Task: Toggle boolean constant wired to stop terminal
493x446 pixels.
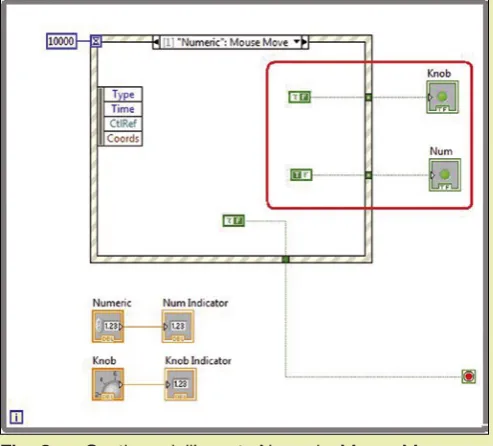Action: [x=234, y=221]
